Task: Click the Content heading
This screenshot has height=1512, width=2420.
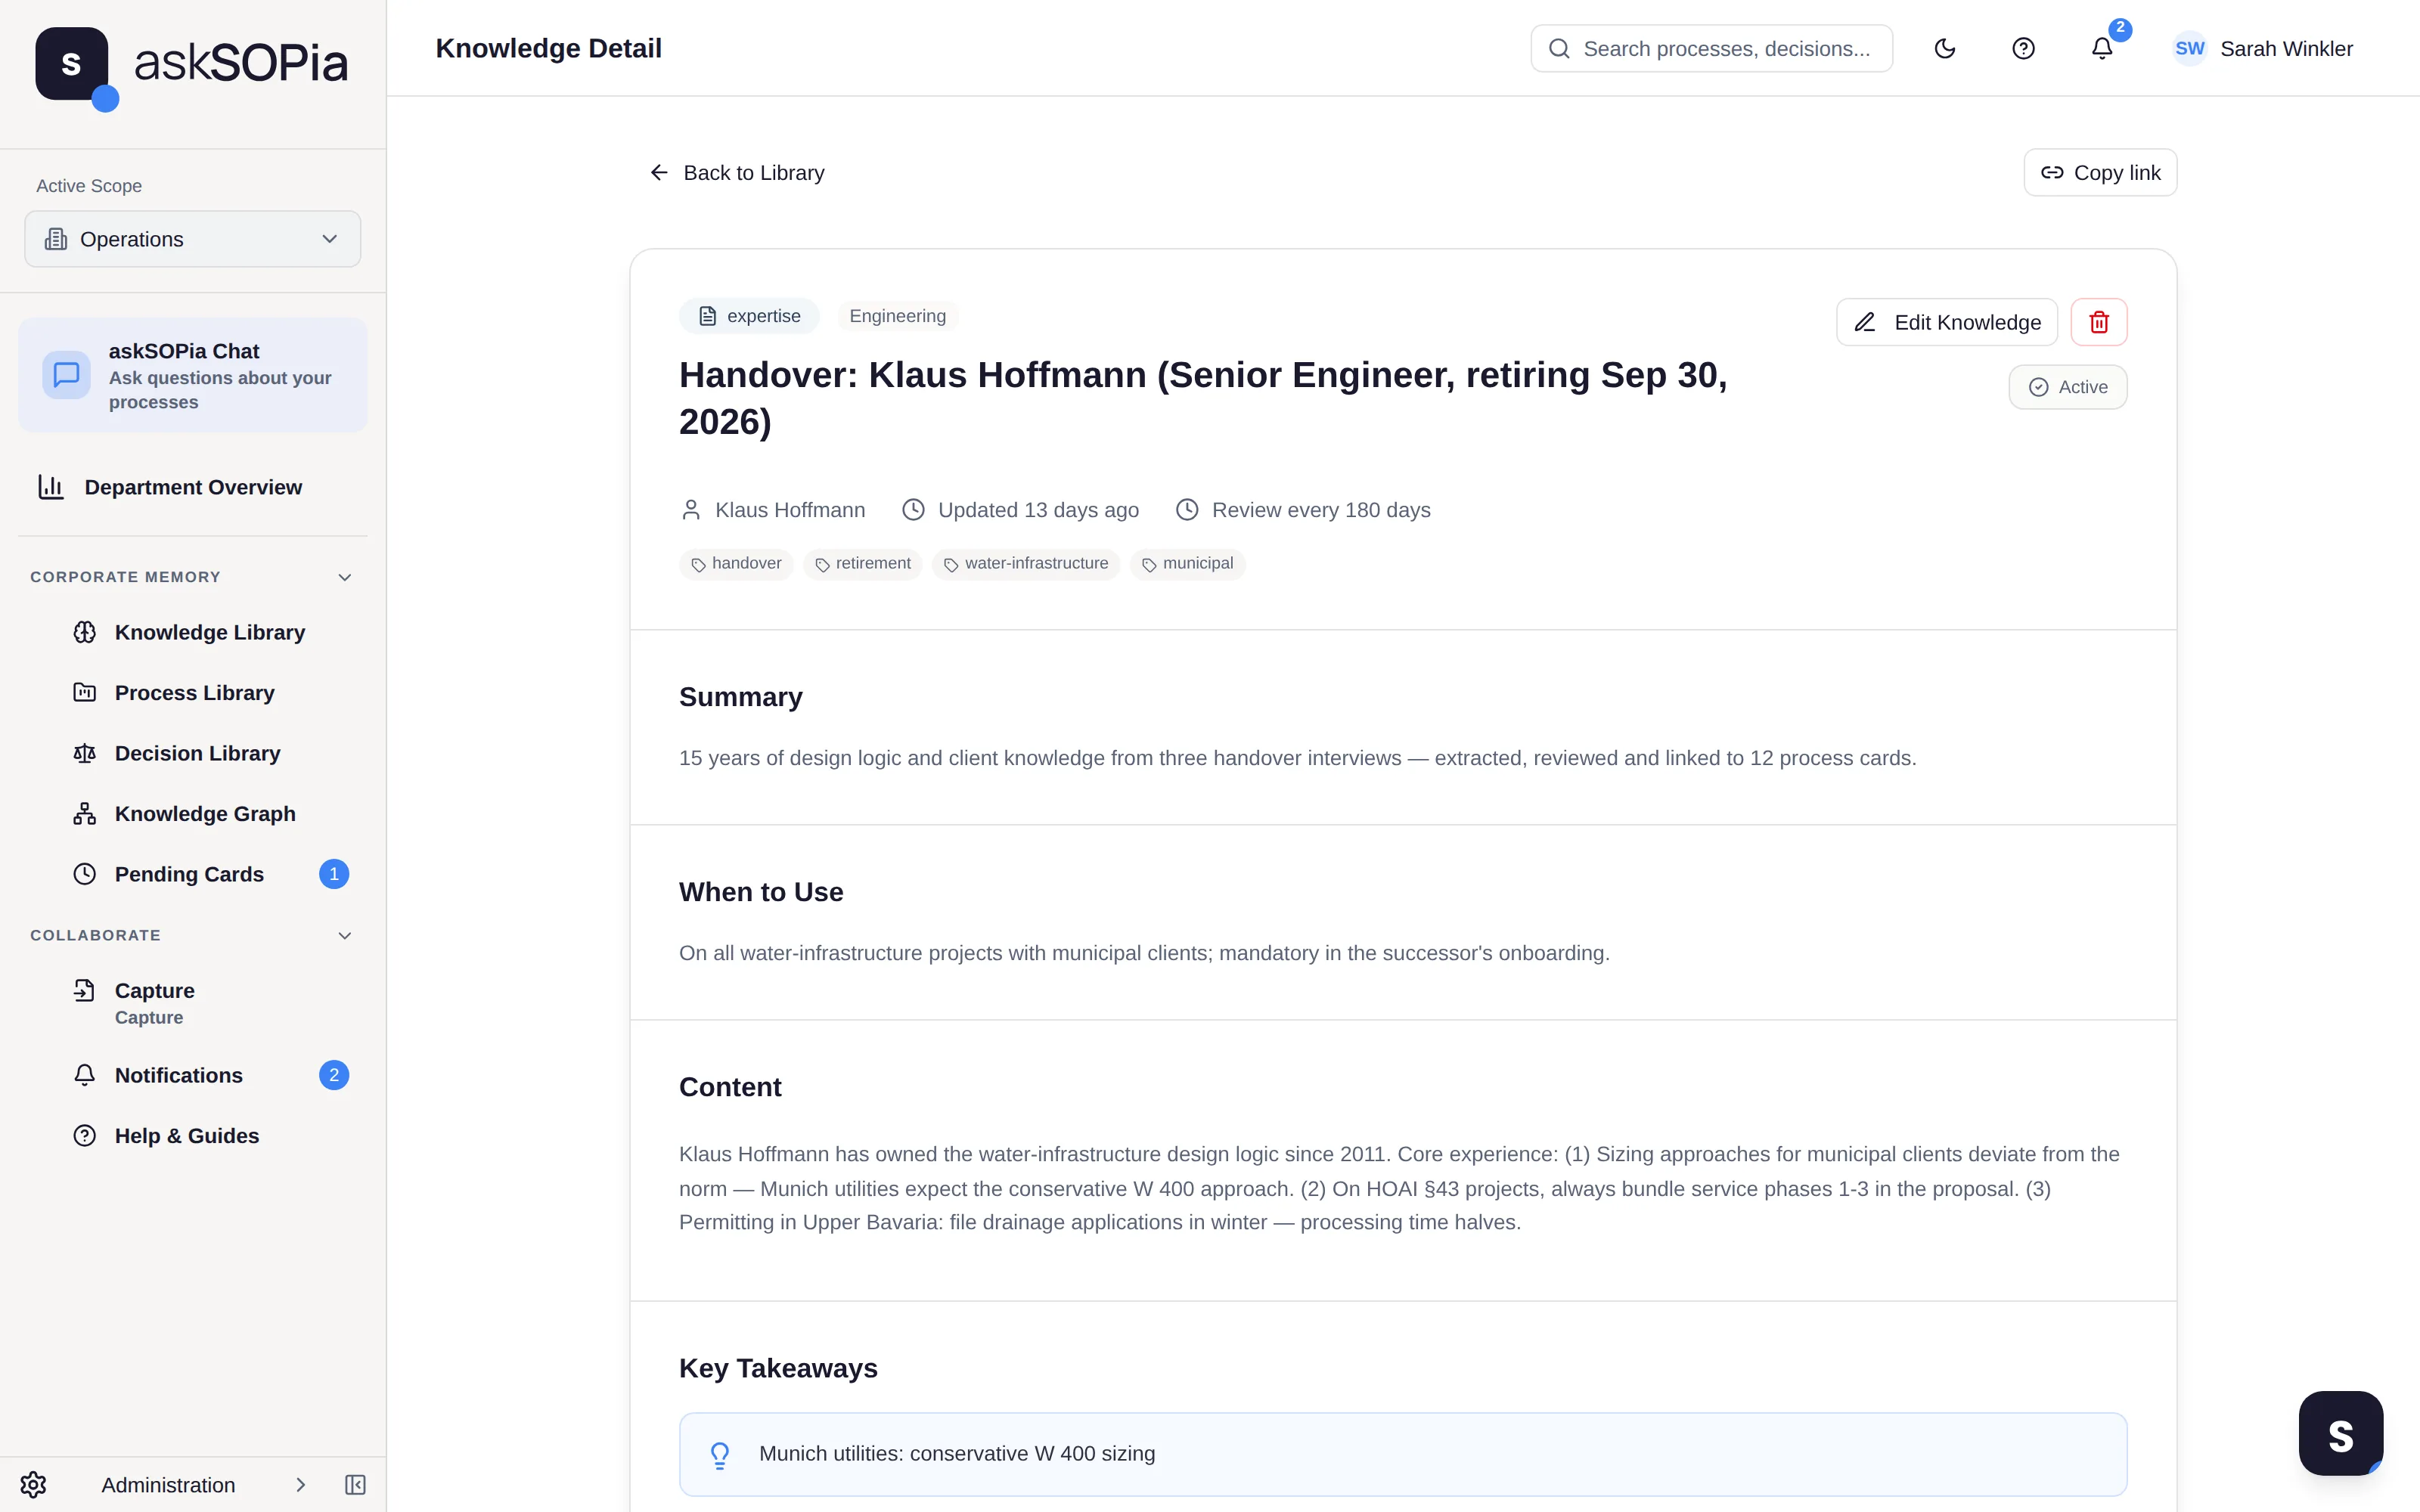Action: (x=730, y=1087)
